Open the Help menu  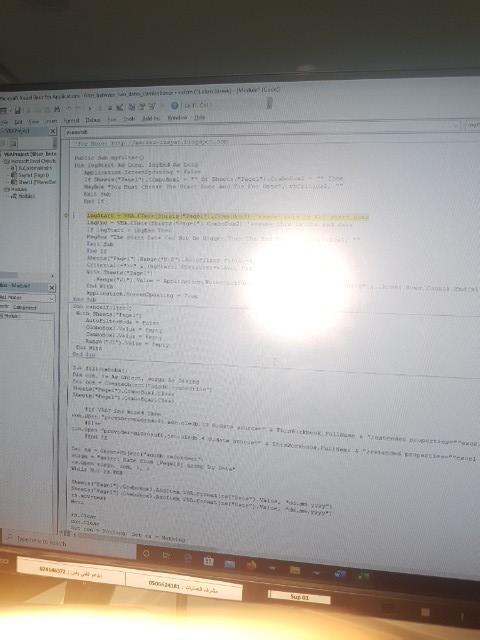(x=199, y=118)
